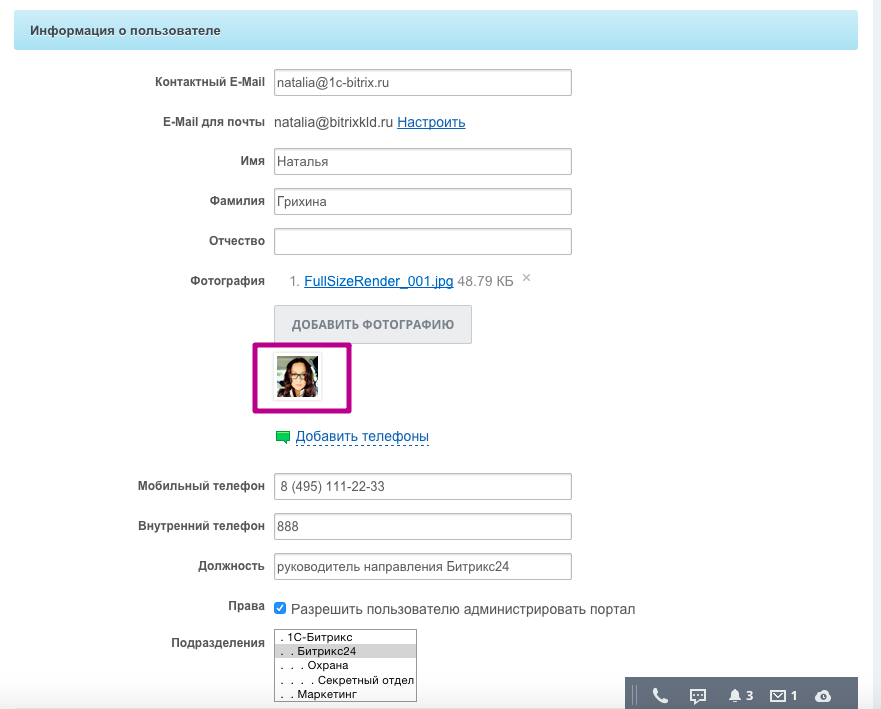
Task: Focus the Фамилия input field
Action: pos(423,202)
